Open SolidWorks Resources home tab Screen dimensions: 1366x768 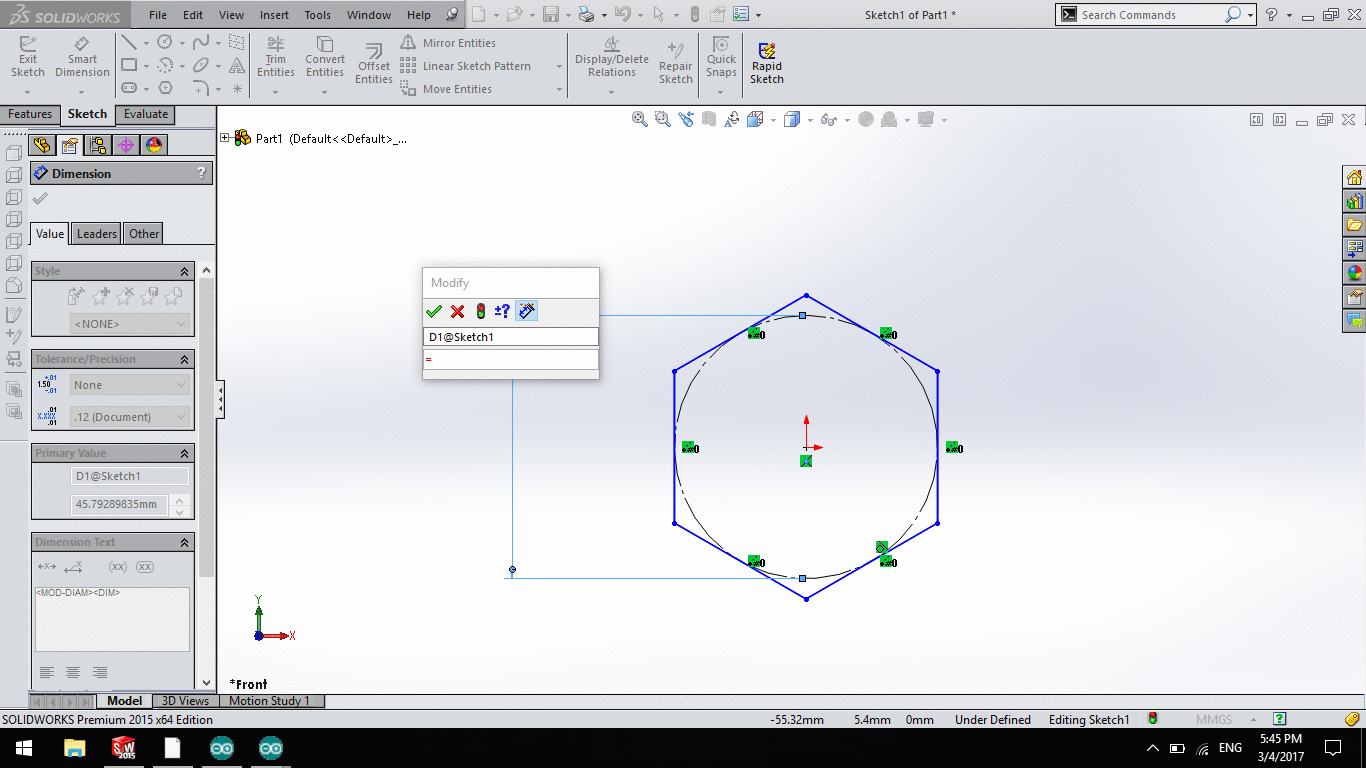(x=1354, y=177)
